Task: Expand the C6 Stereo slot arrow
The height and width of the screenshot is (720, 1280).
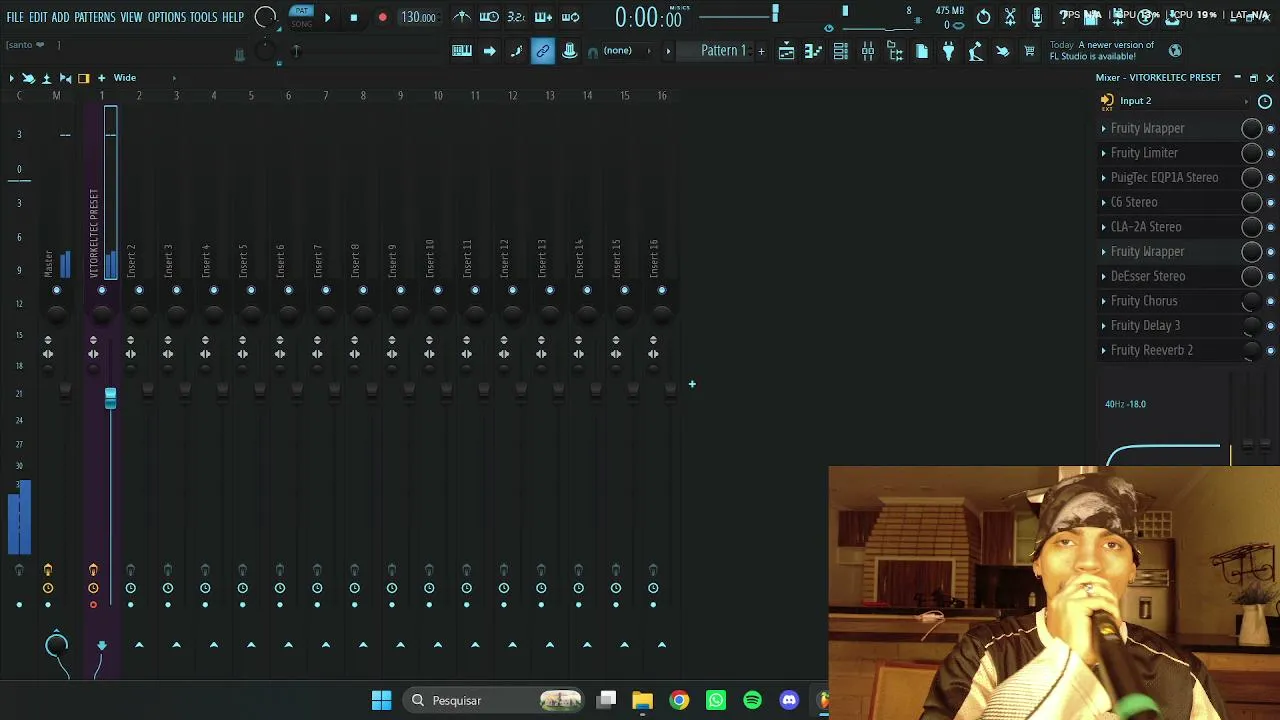Action: tap(1104, 202)
